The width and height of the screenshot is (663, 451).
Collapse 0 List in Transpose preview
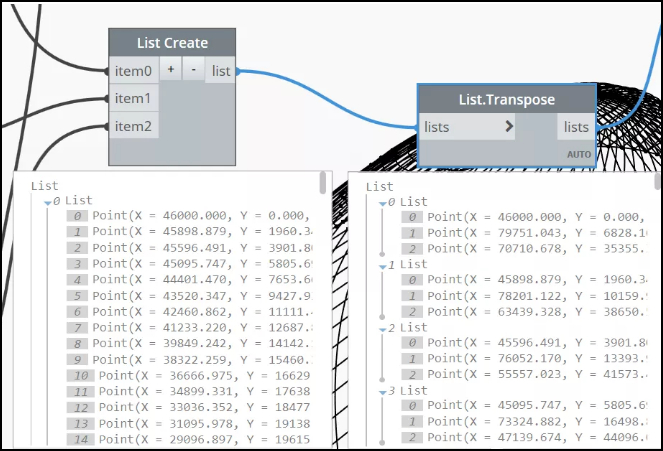coord(383,204)
